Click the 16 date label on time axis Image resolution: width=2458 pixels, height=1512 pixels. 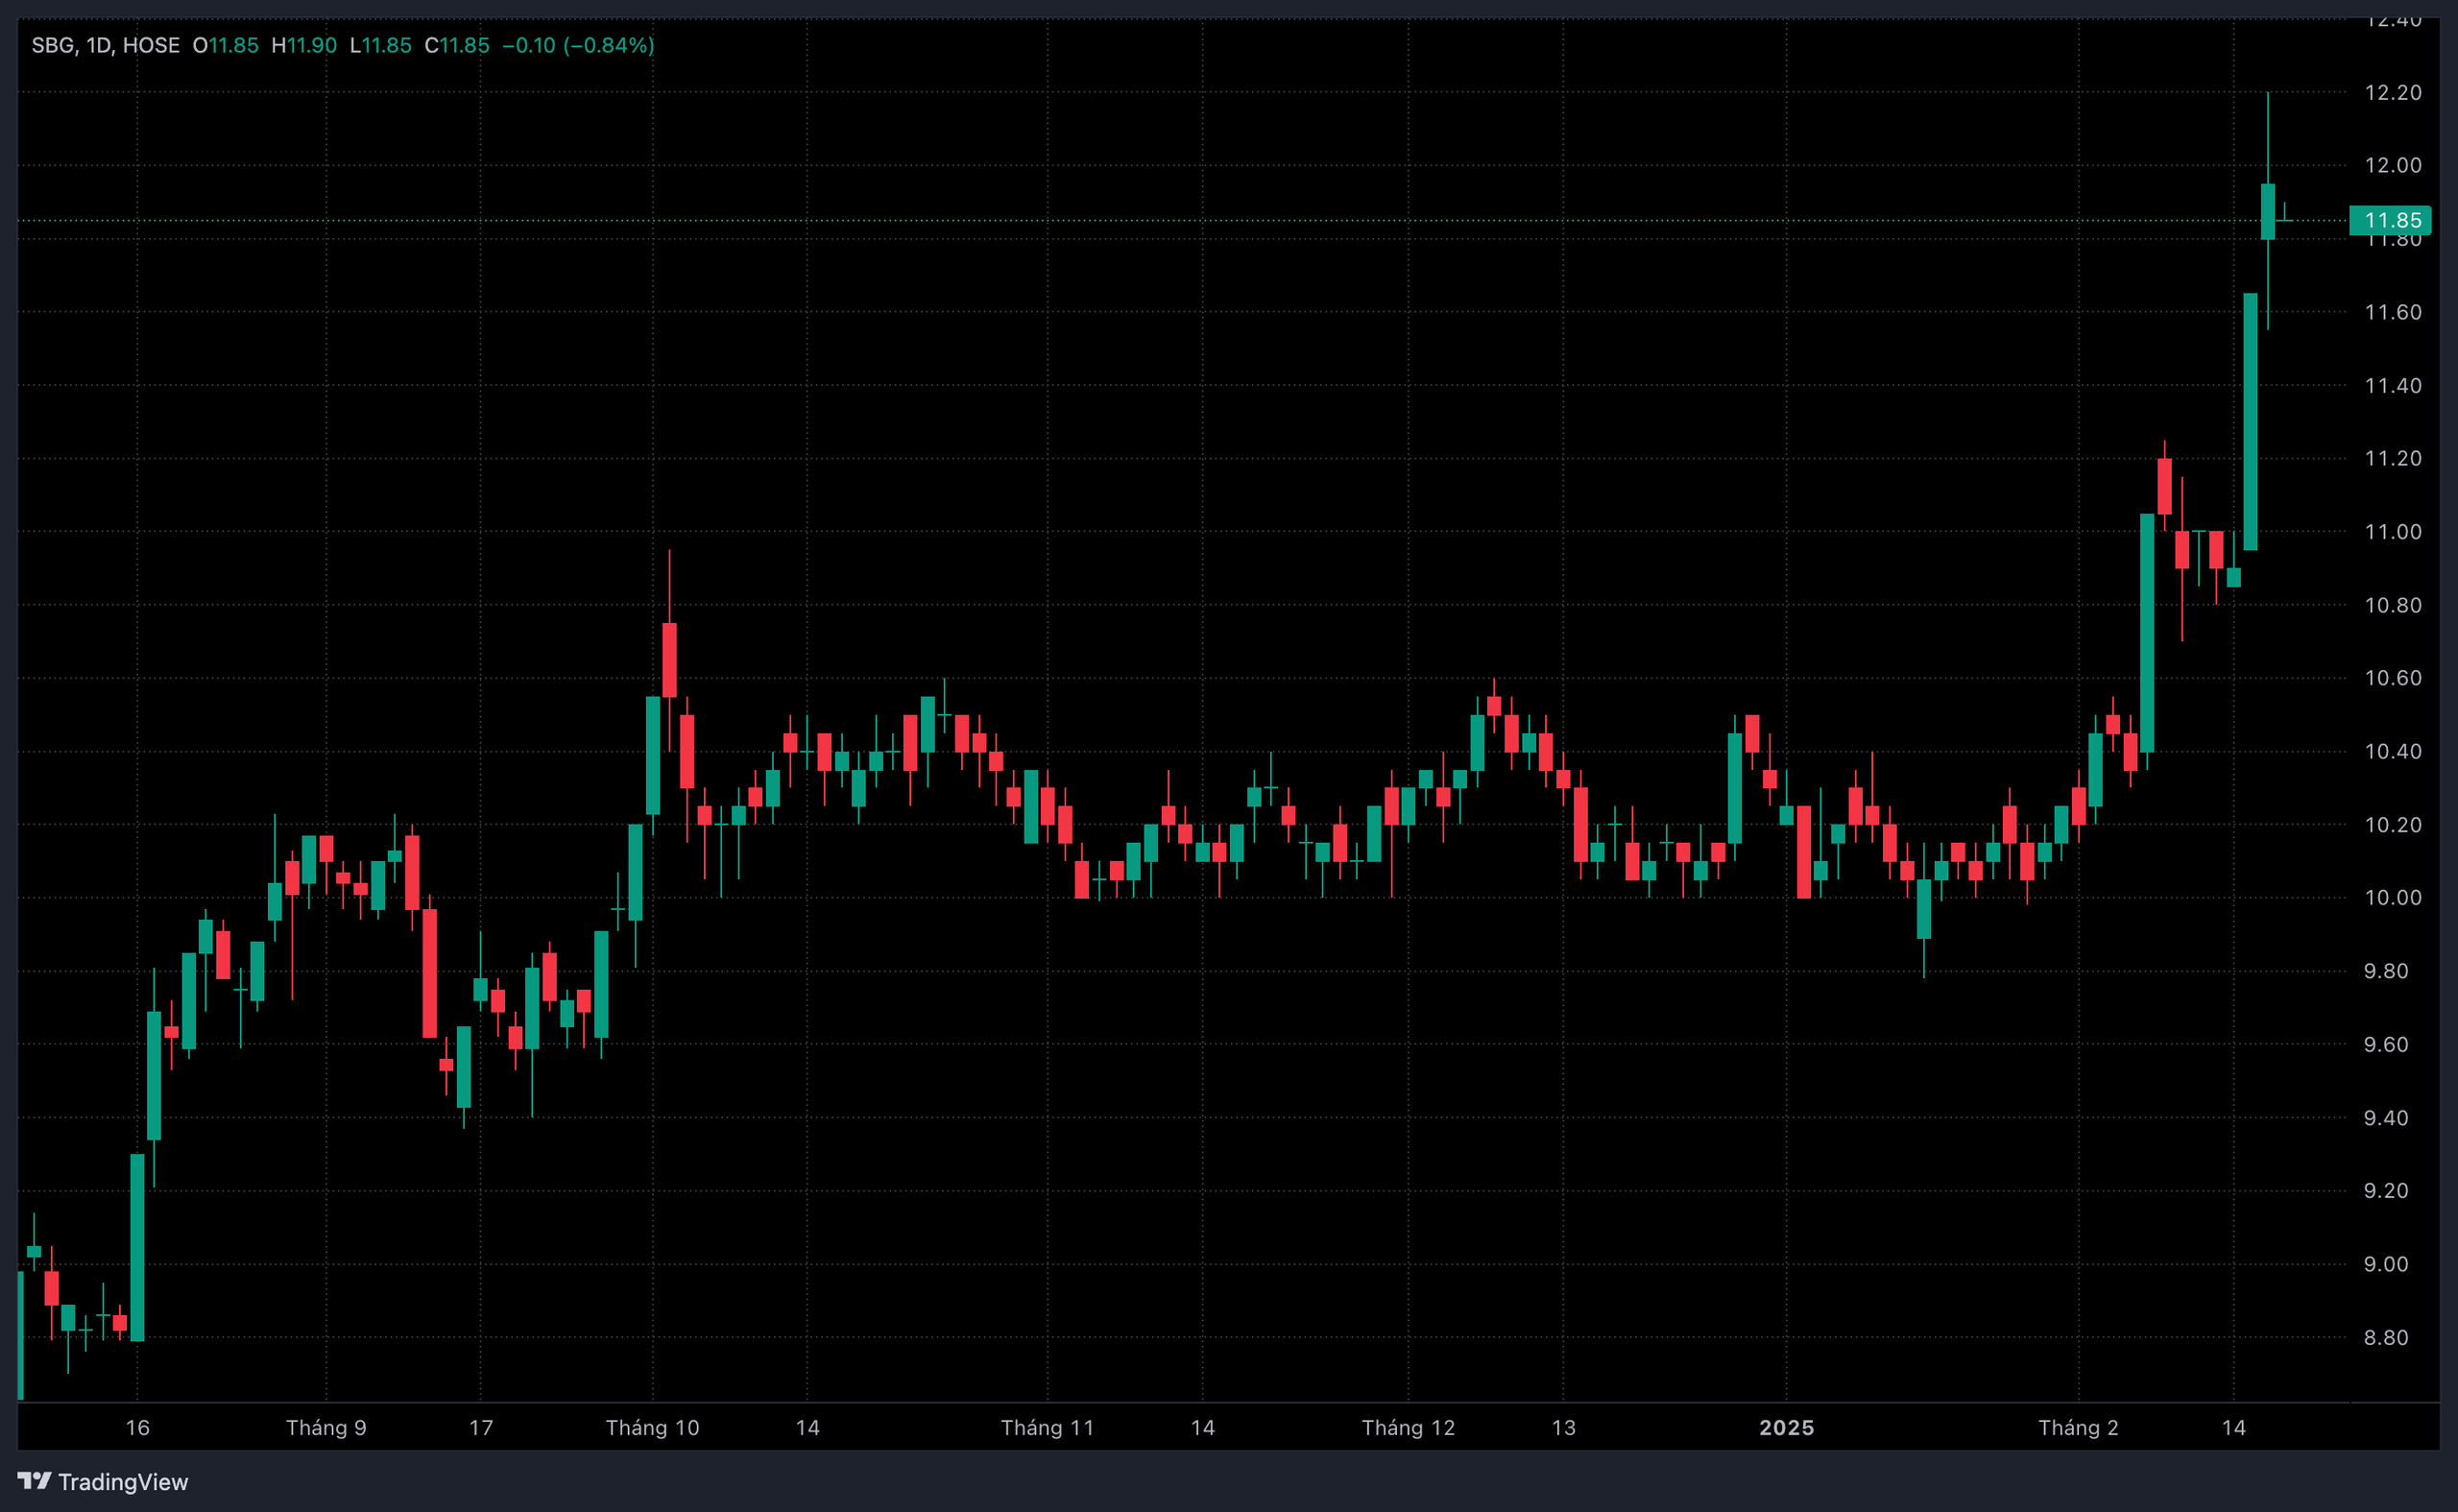[x=137, y=1427]
